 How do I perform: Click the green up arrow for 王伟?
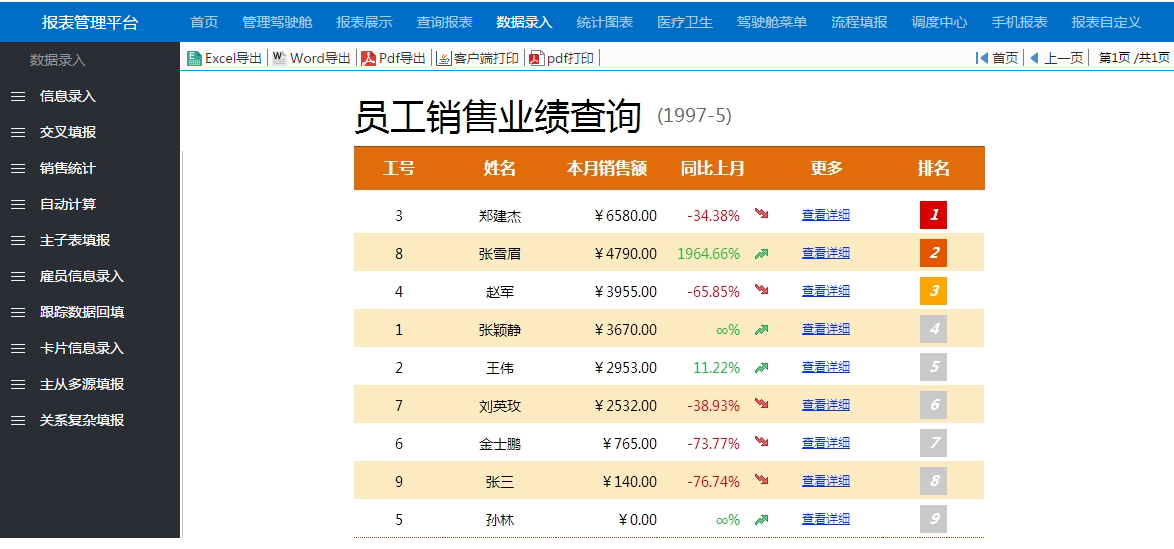click(762, 368)
